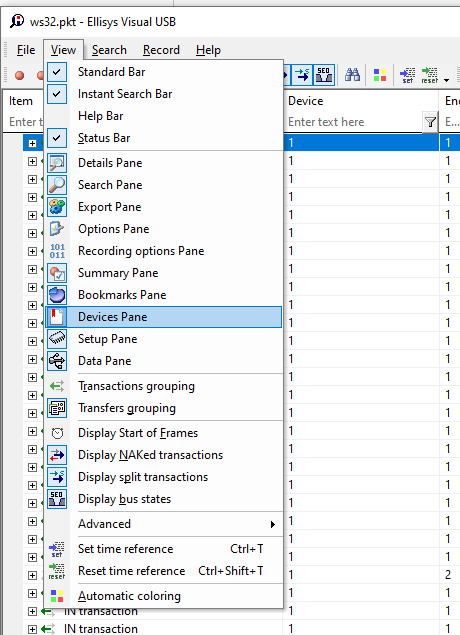Click the Start of Frames clock icon
This screenshot has width=460, height=635.
[57, 433]
